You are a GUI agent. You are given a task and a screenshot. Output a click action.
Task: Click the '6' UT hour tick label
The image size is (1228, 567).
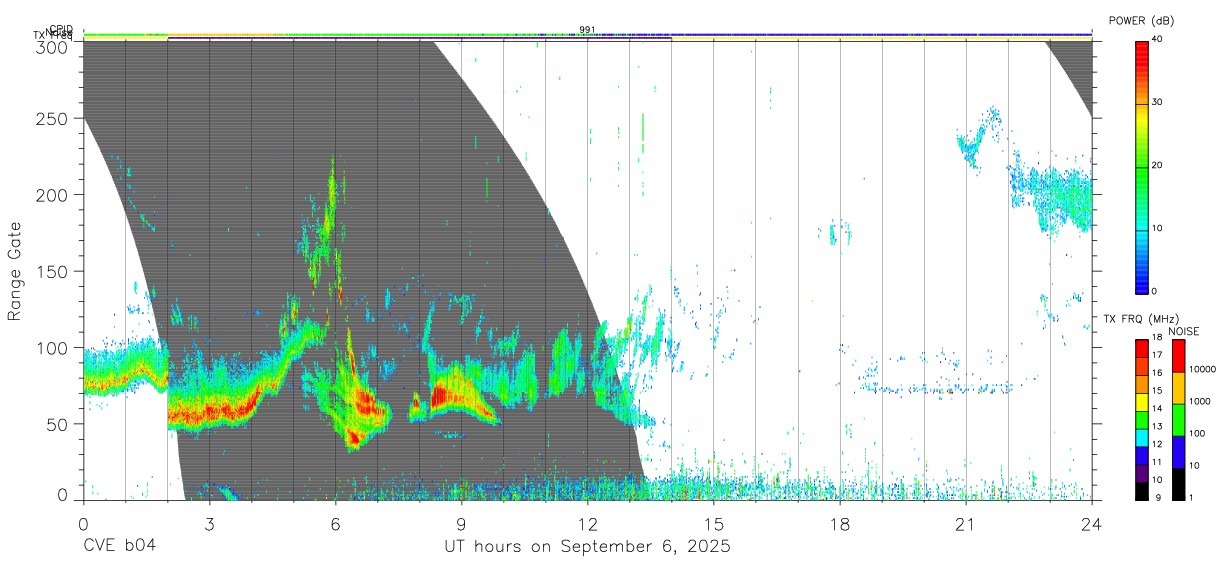coord(335,524)
